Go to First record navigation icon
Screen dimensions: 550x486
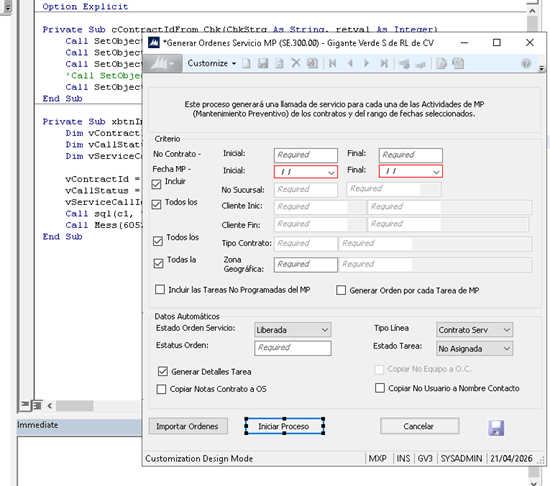(333, 63)
